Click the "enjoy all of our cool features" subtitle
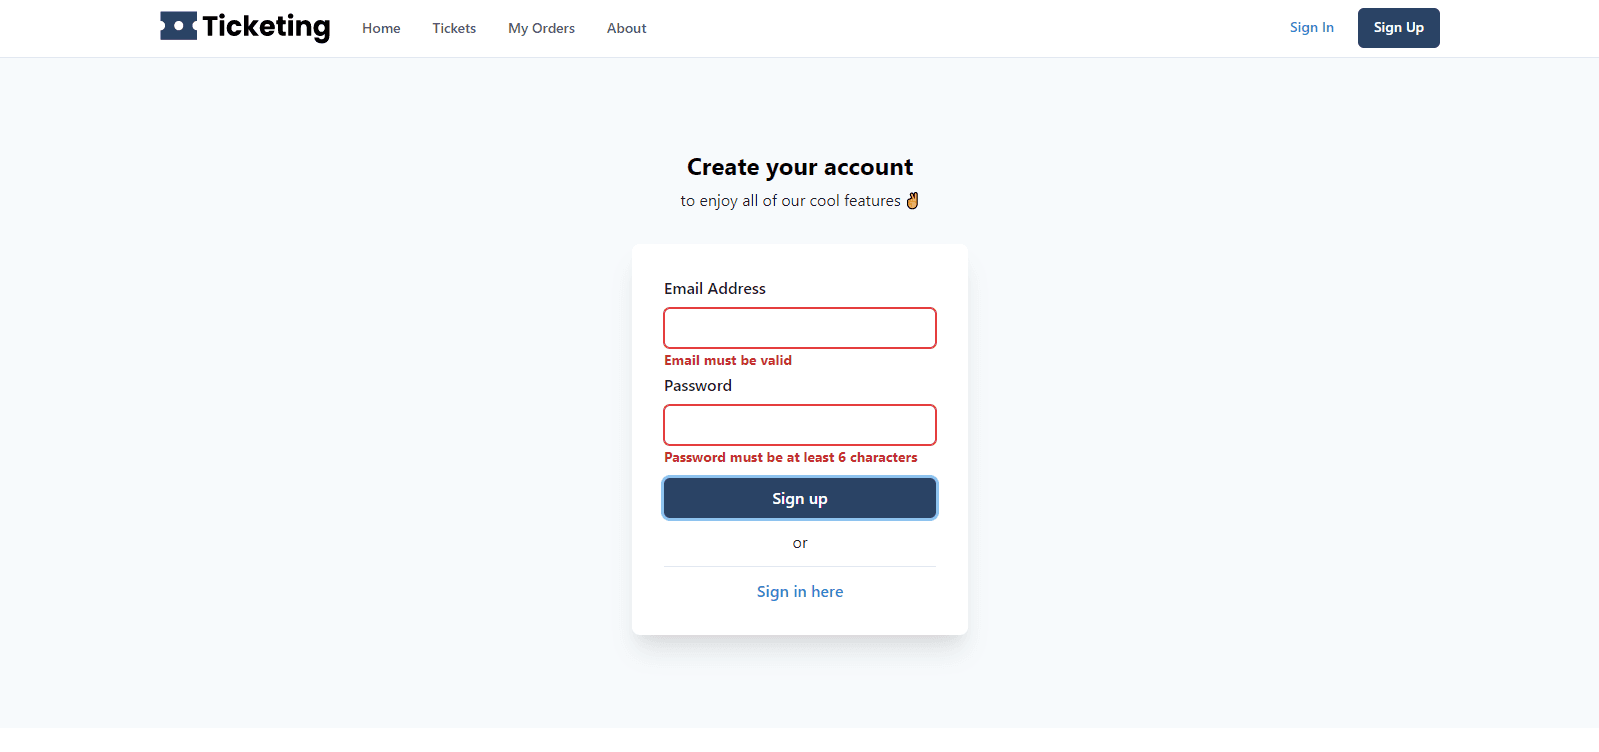Viewport: 1599px width, 752px height. 790,200
